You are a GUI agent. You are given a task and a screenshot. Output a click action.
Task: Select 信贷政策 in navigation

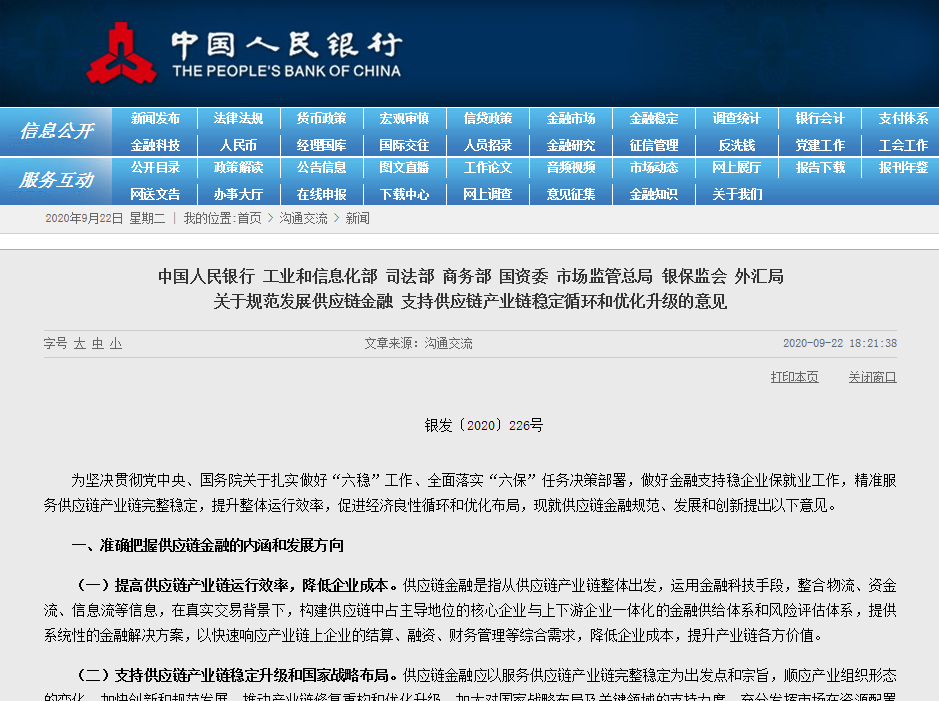point(487,119)
